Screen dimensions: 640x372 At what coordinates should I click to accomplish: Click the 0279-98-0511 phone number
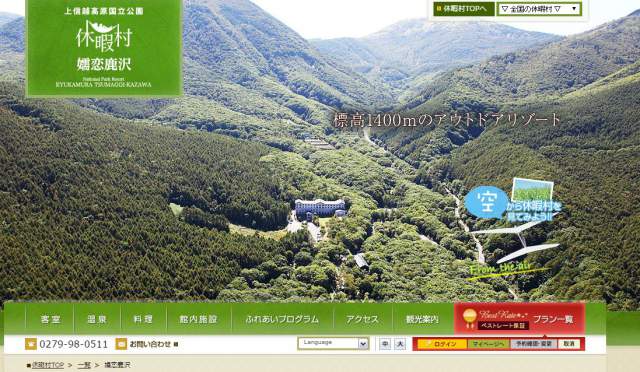pos(73,344)
